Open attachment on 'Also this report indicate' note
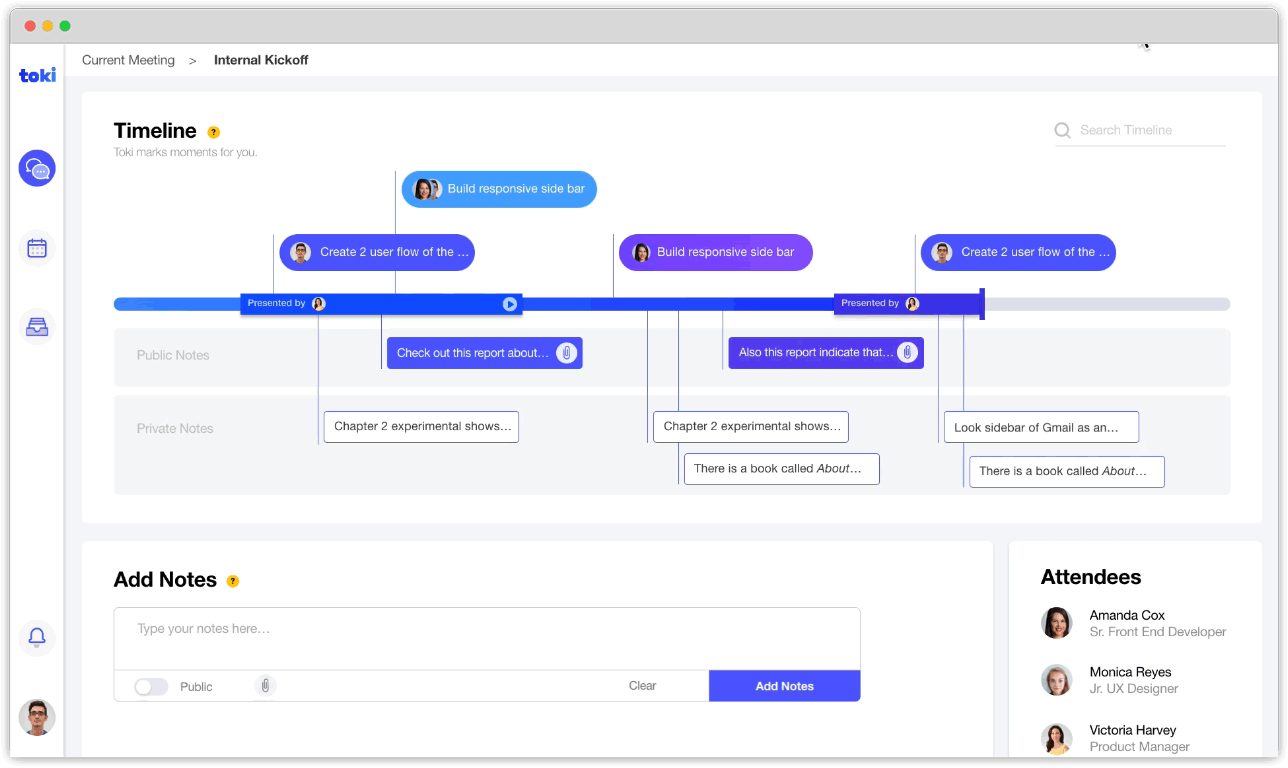 [907, 352]
